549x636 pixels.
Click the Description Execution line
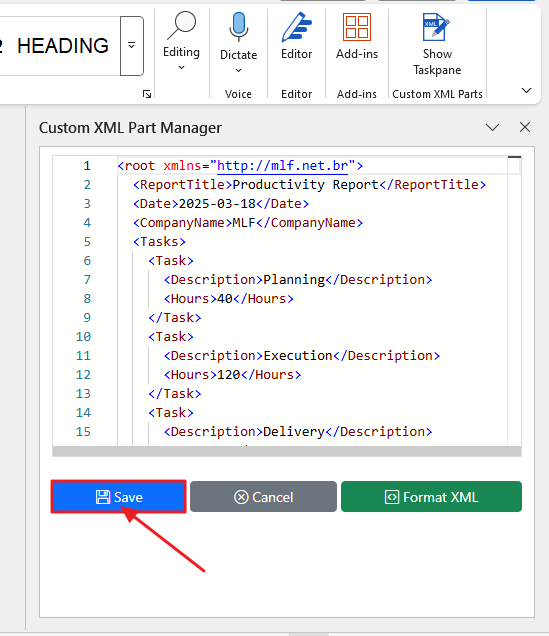tap(302, 356)
